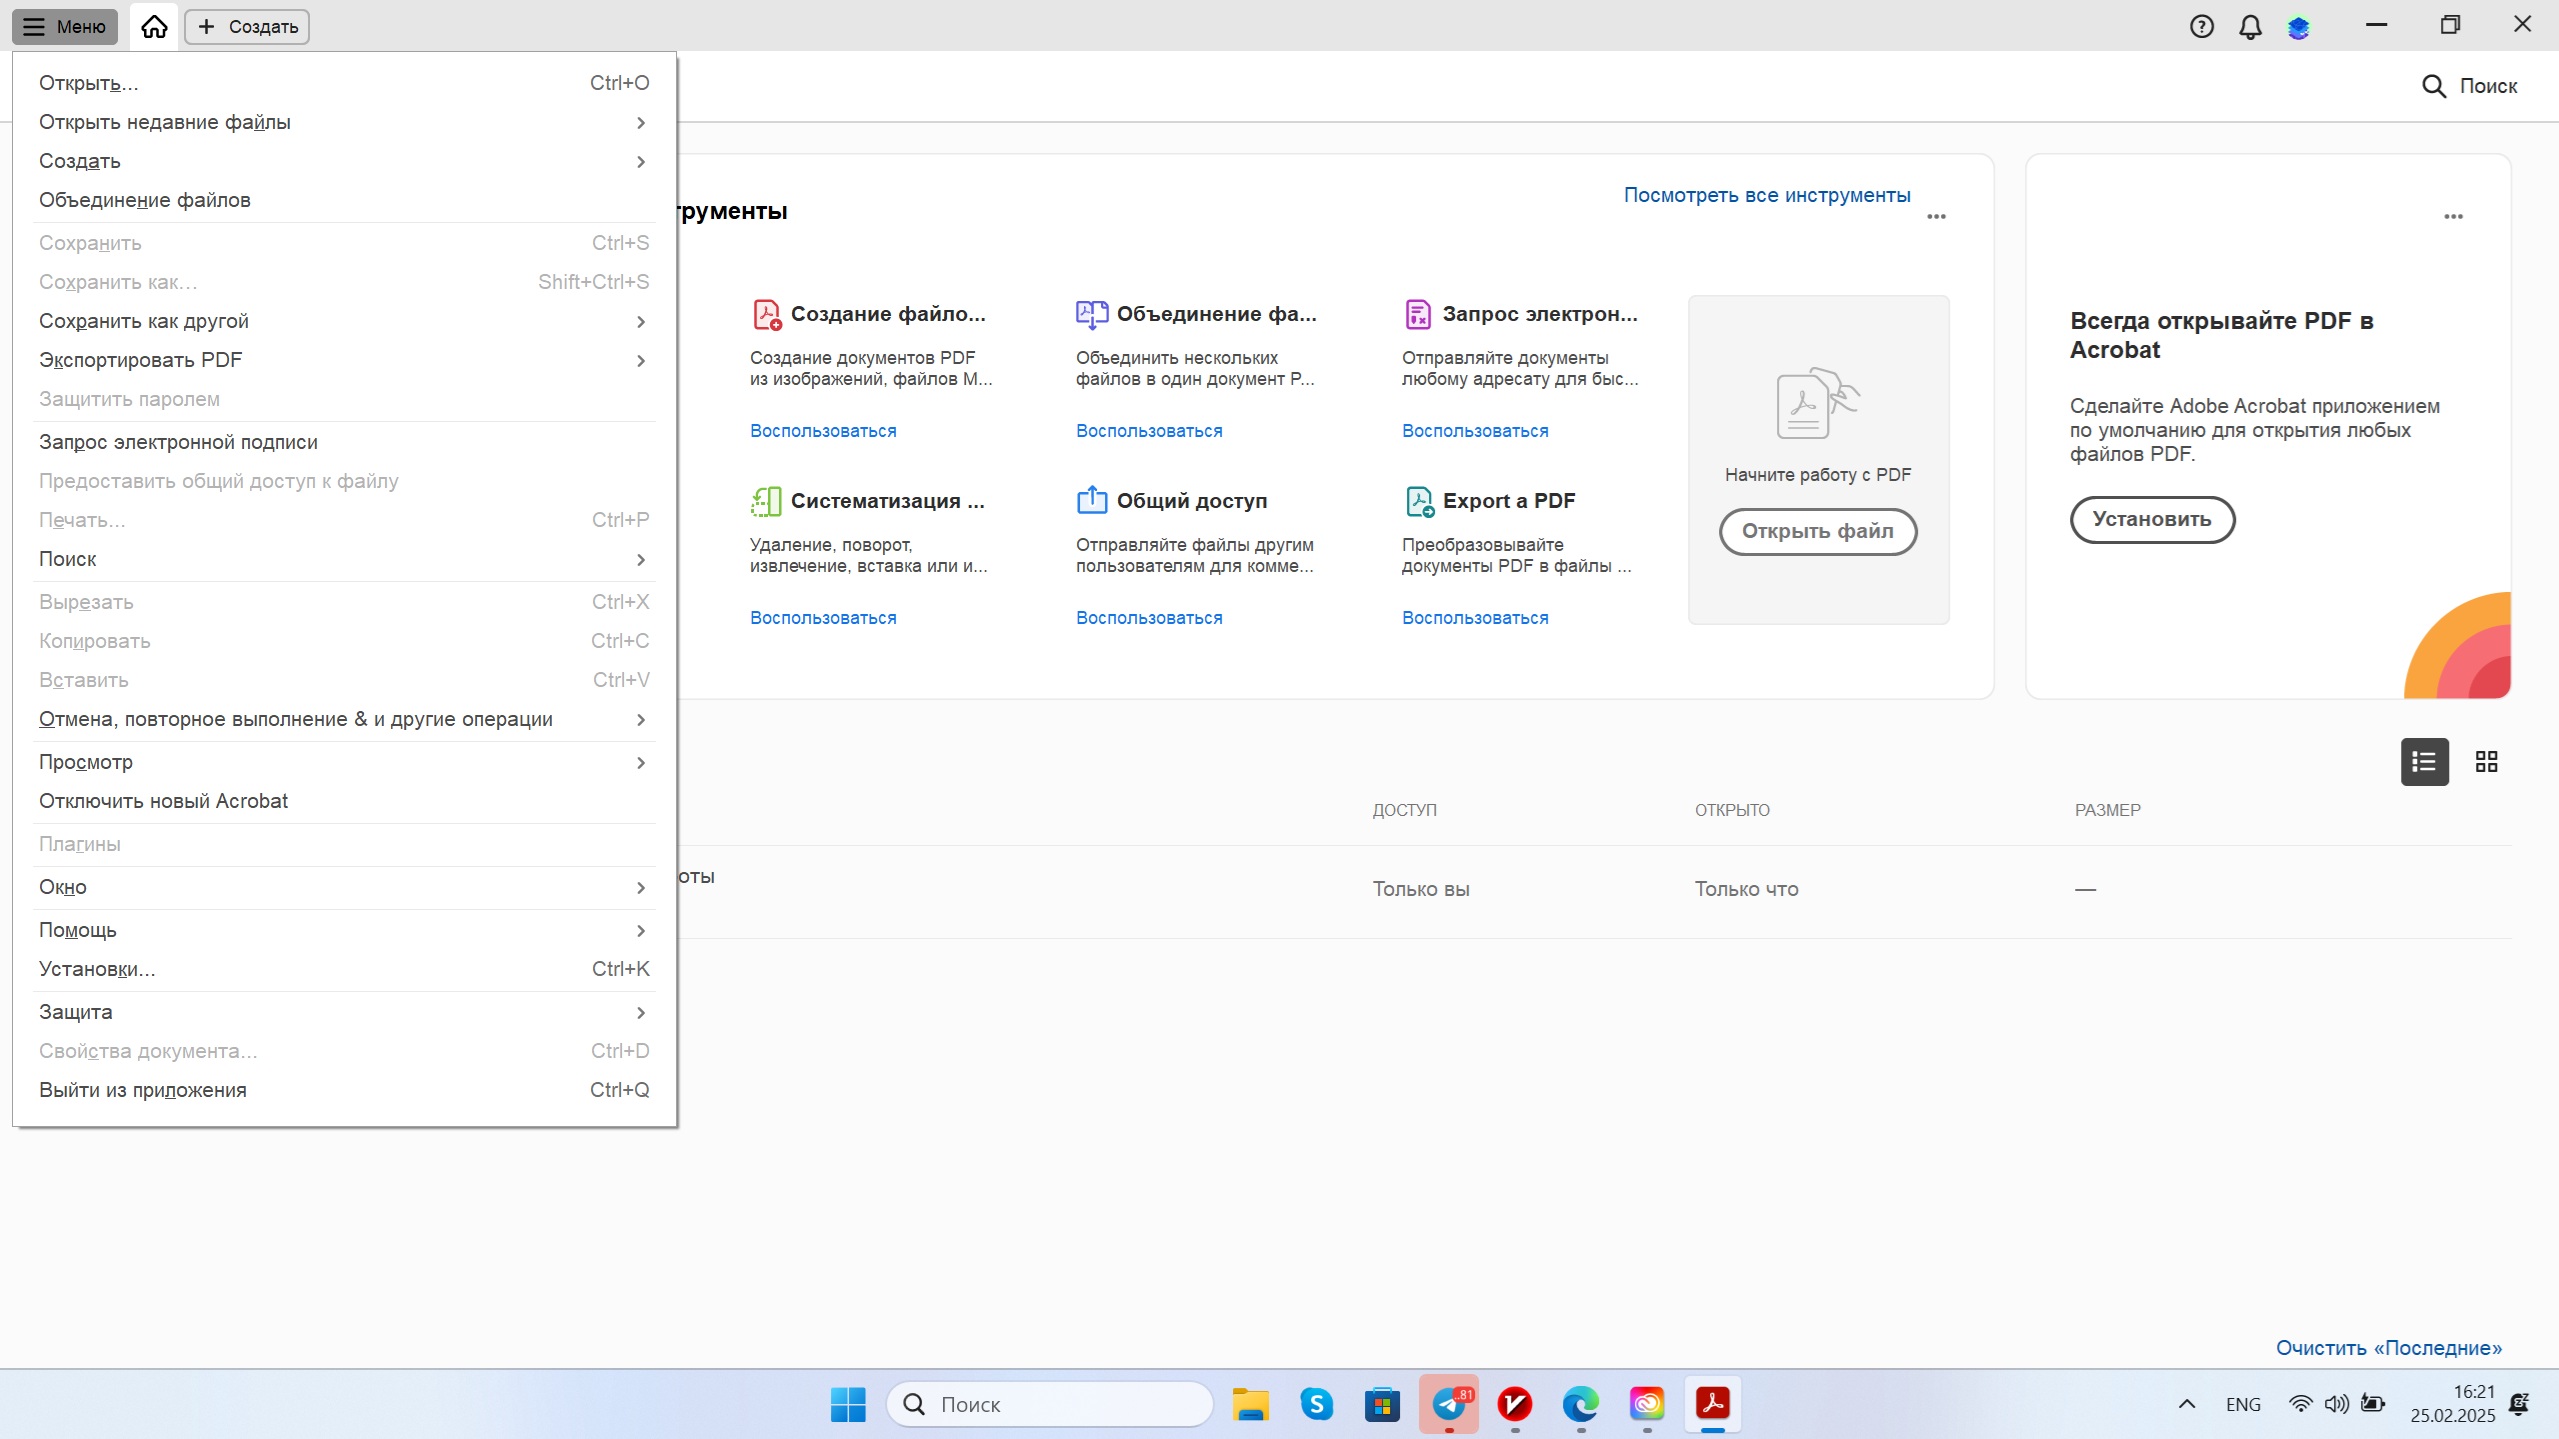The image size is (2559, 1439).
Task: Click the ENG language indicator
Action: tap(2243, 1404)
